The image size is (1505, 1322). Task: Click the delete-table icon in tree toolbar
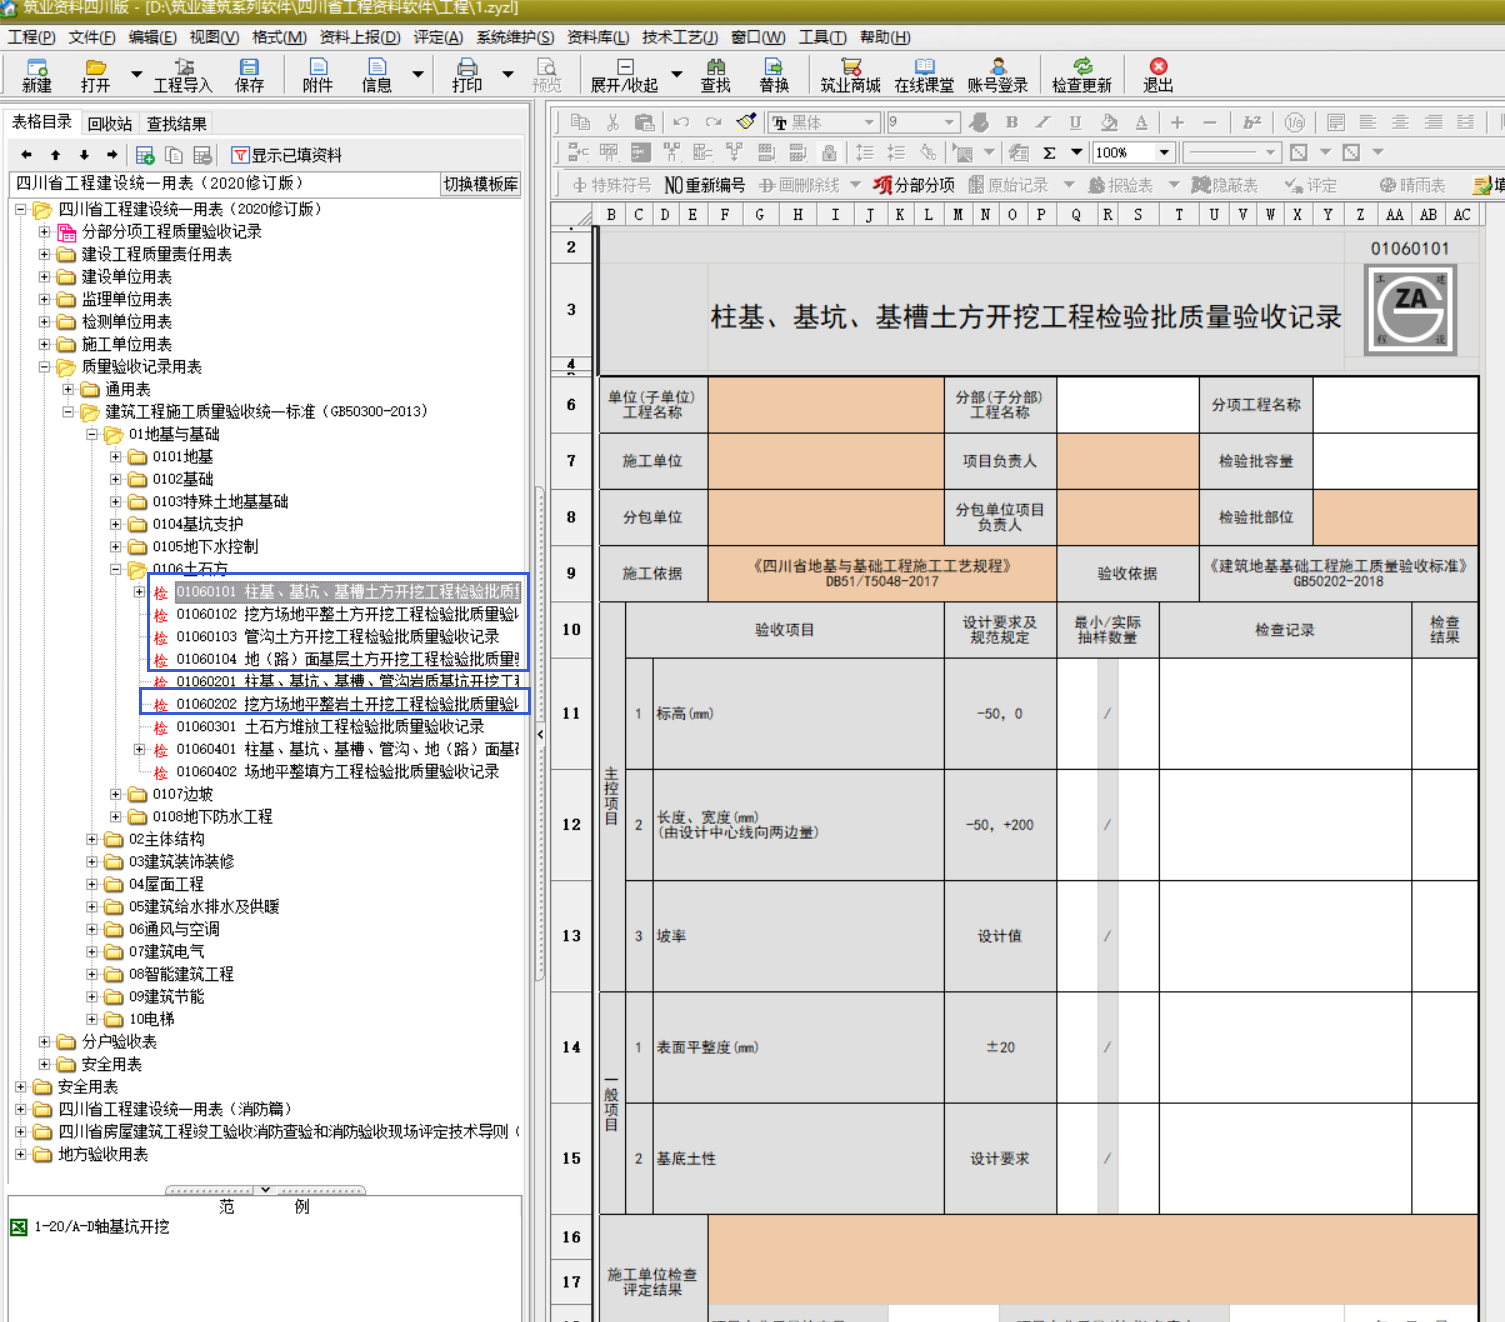click(203, 155)
